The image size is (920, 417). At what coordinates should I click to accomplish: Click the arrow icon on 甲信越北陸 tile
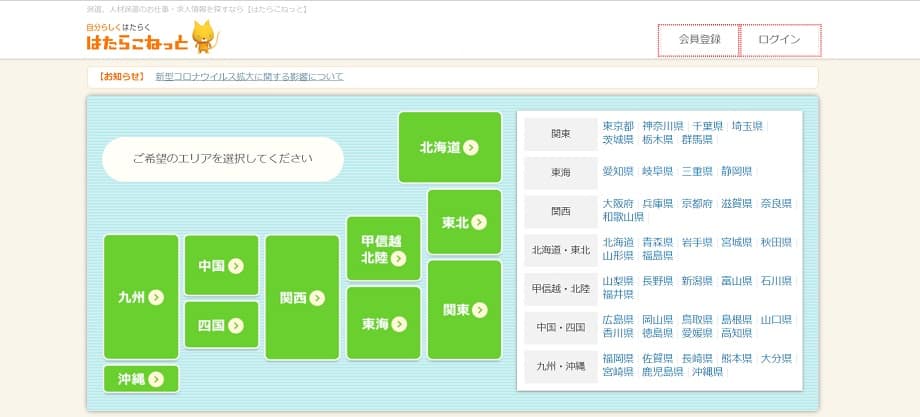pos(398,259)
